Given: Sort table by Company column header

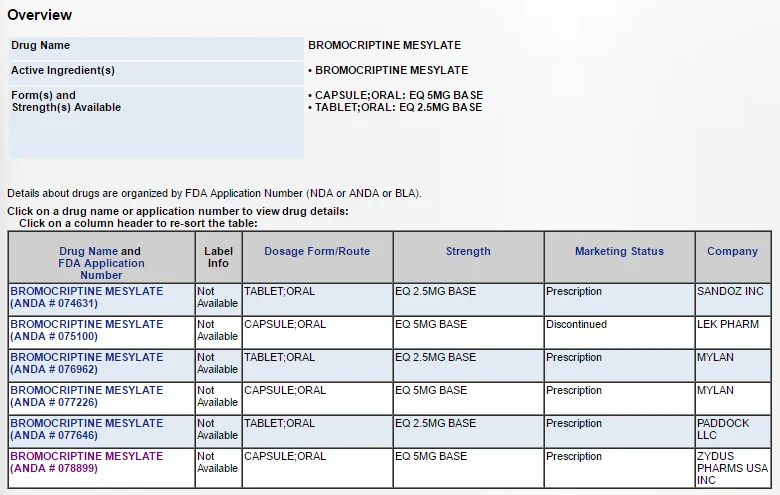Looking at the screenshot, I should coord(732,251).
